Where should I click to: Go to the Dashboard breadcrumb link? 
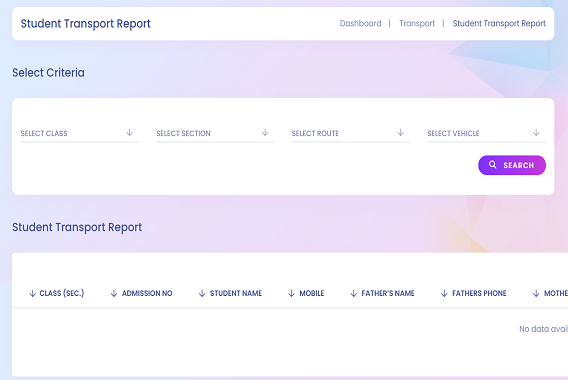360,24
